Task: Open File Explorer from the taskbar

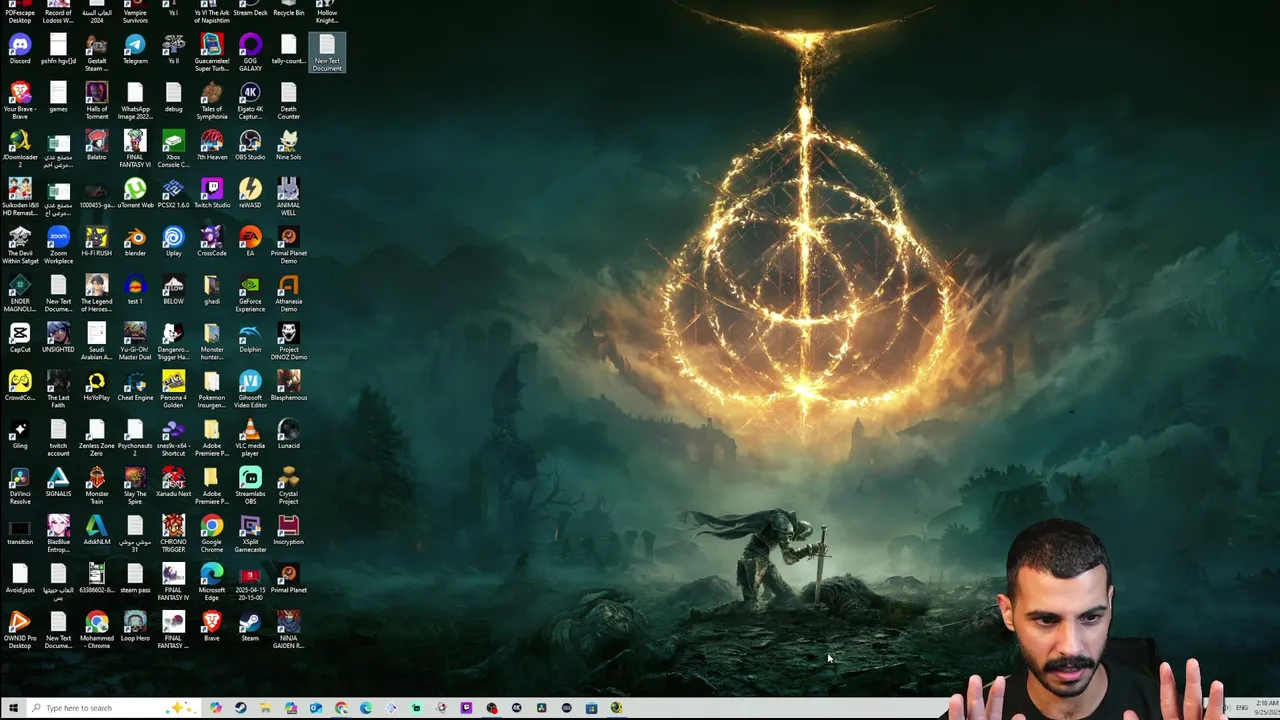Action: tap(265, 708)
